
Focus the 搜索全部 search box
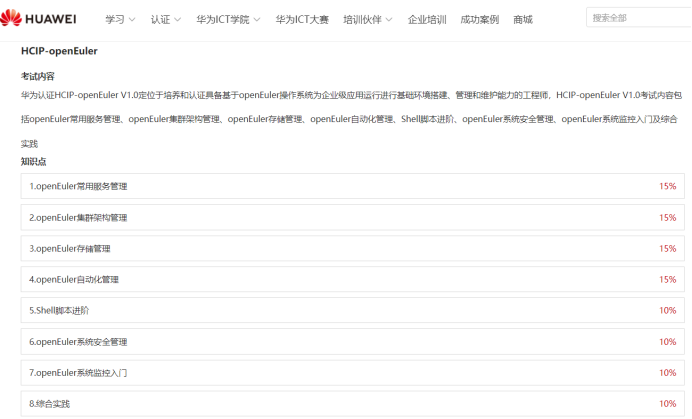(x=639, y=18)
